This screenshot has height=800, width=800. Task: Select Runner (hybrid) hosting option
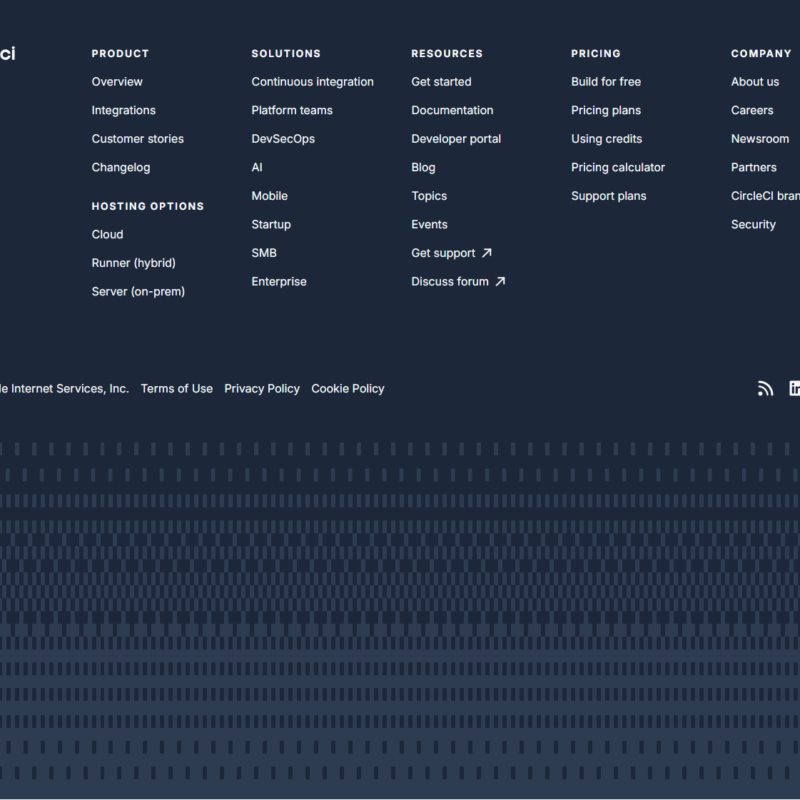point(133,263)
